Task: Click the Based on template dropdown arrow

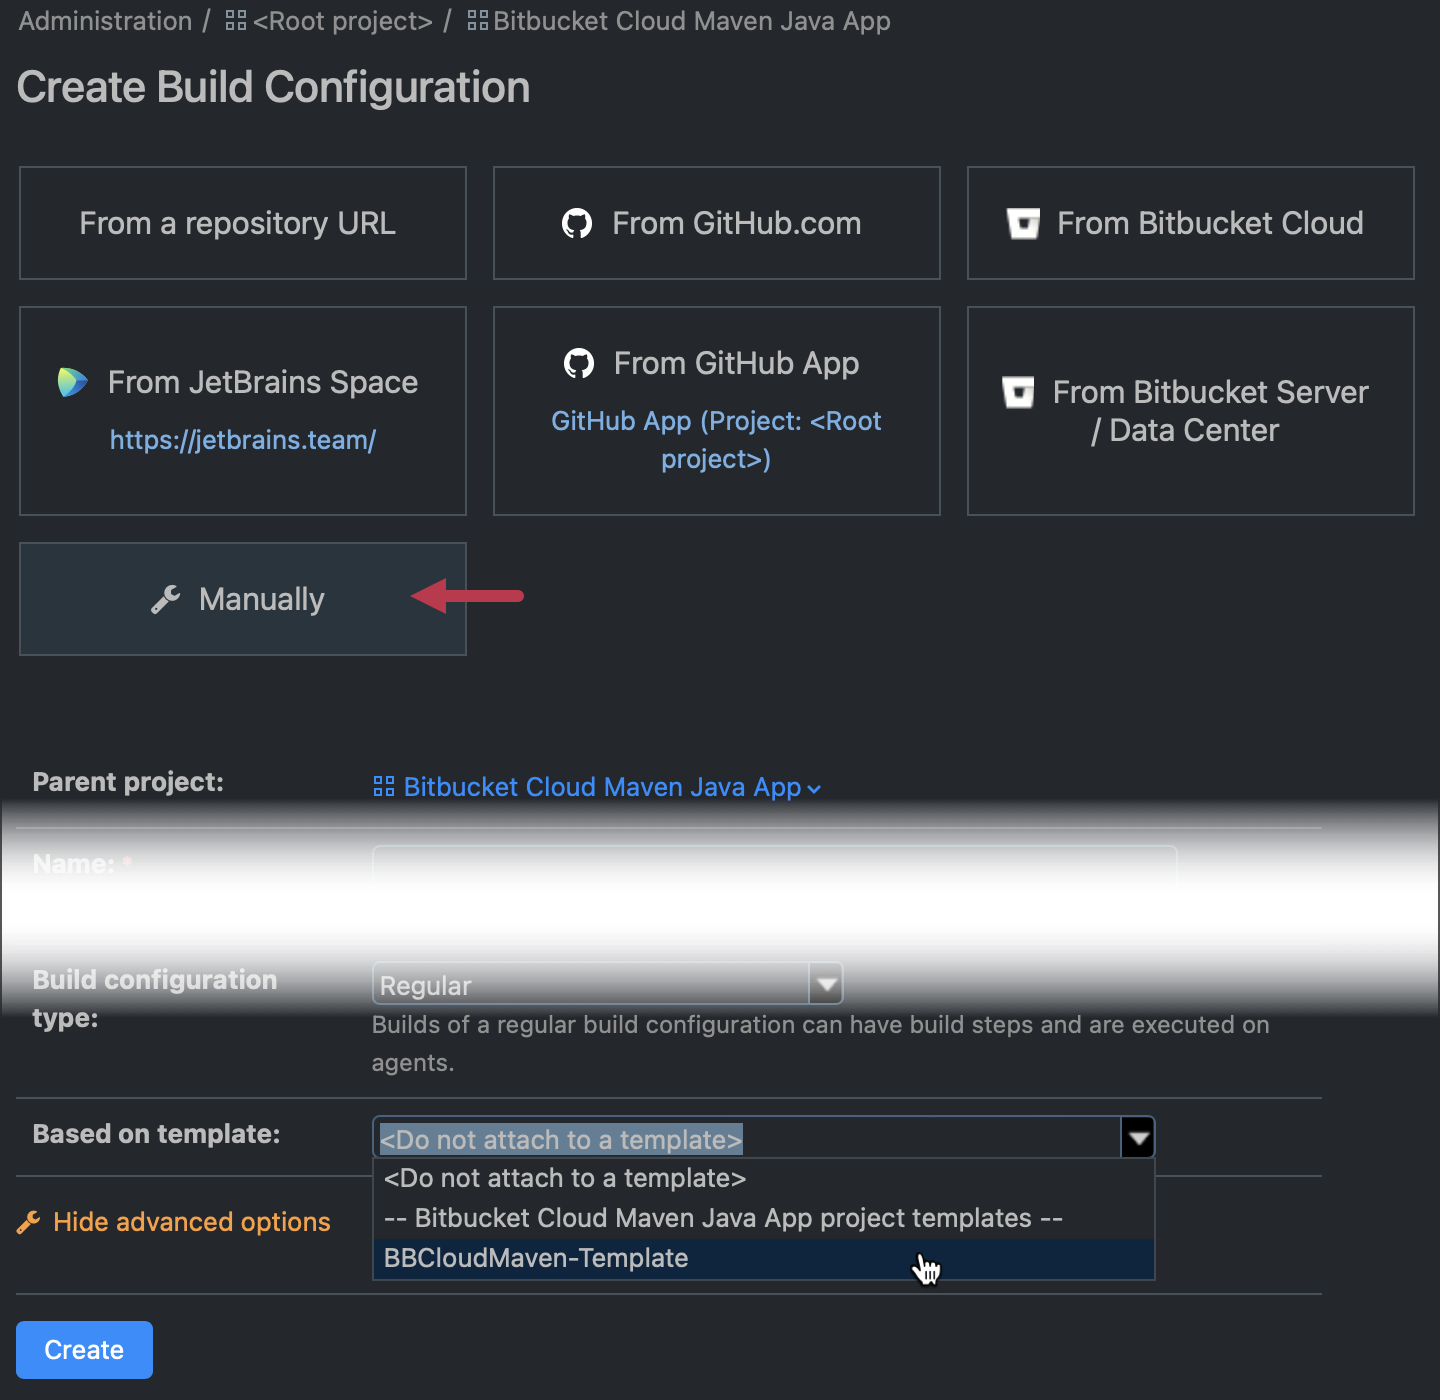Action: pyautogui.click(x=1138, y=1138)
